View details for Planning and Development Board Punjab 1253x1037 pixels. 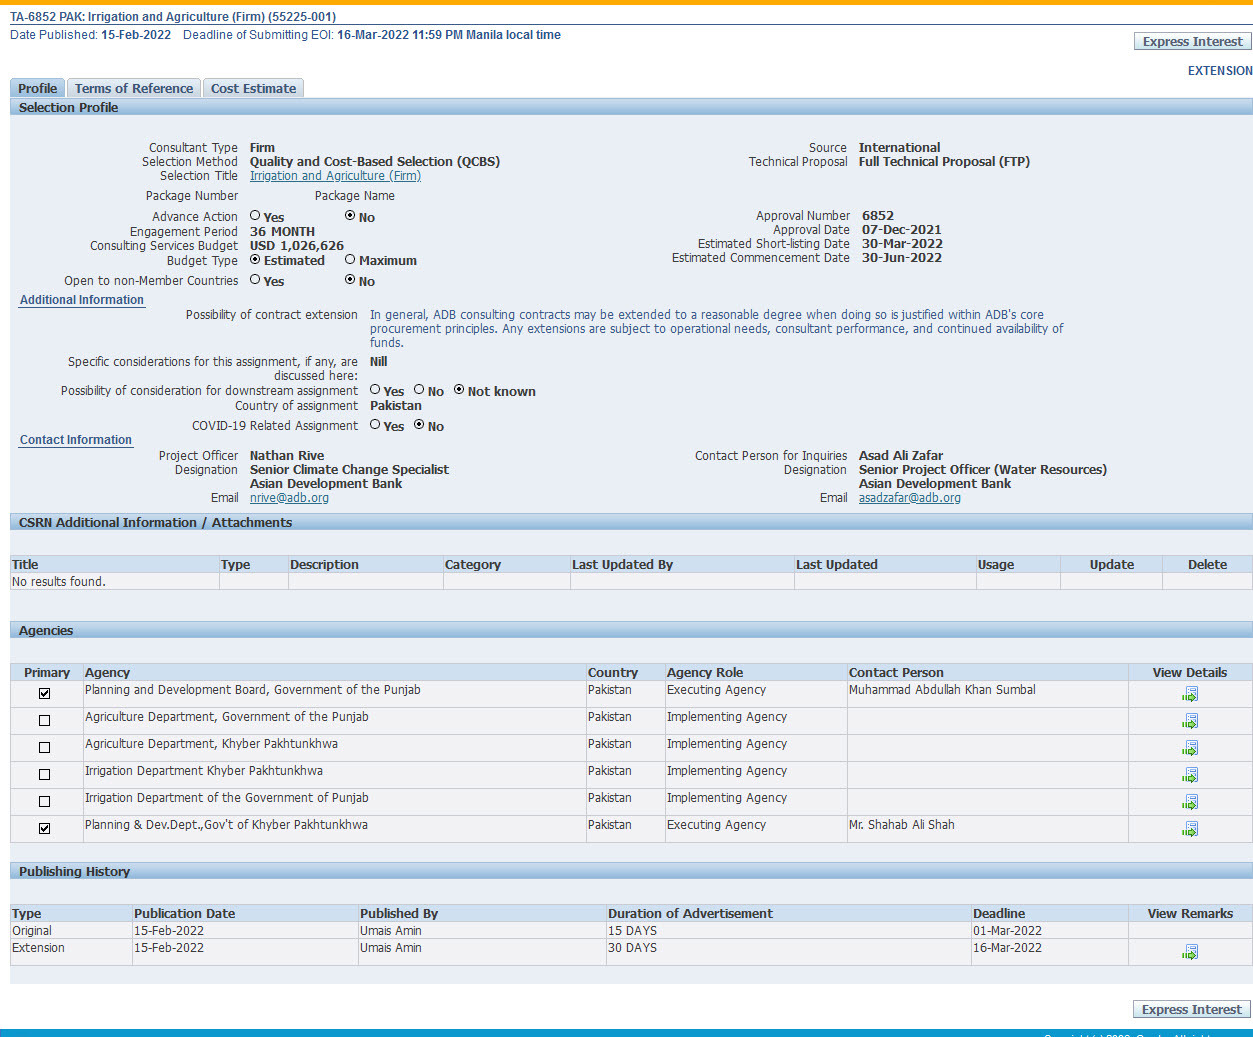(x=1190, y=694)
